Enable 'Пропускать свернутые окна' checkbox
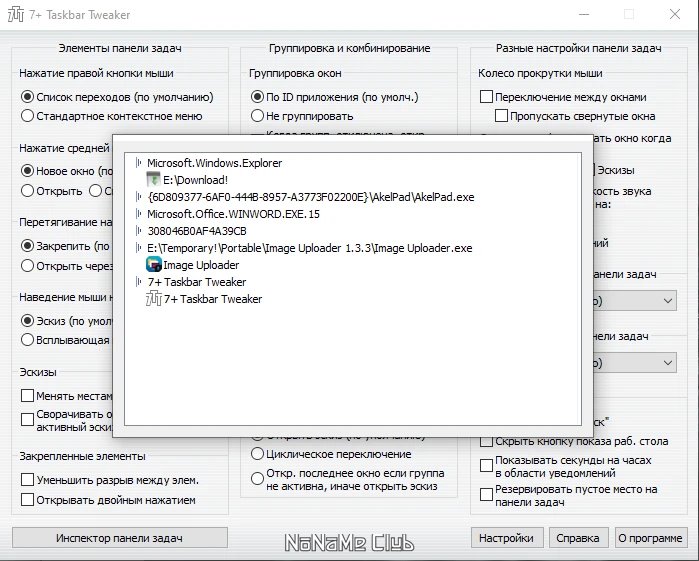The image size is (699, 561). [x=502, y=116]
